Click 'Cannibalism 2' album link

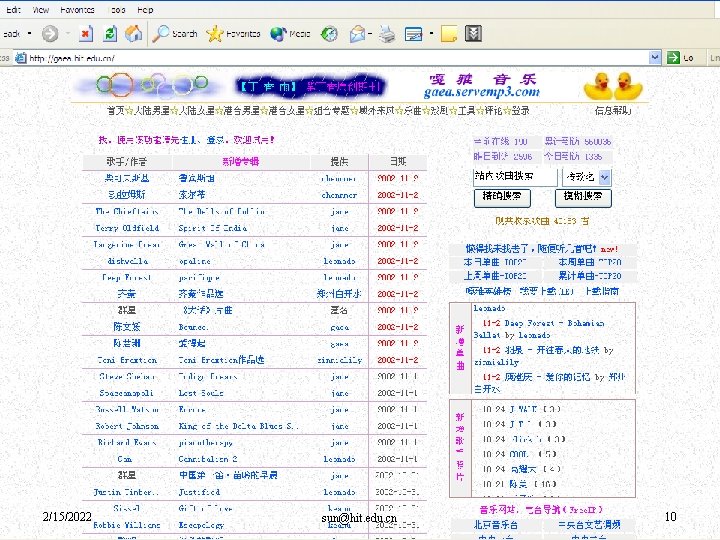coord(208,459)
